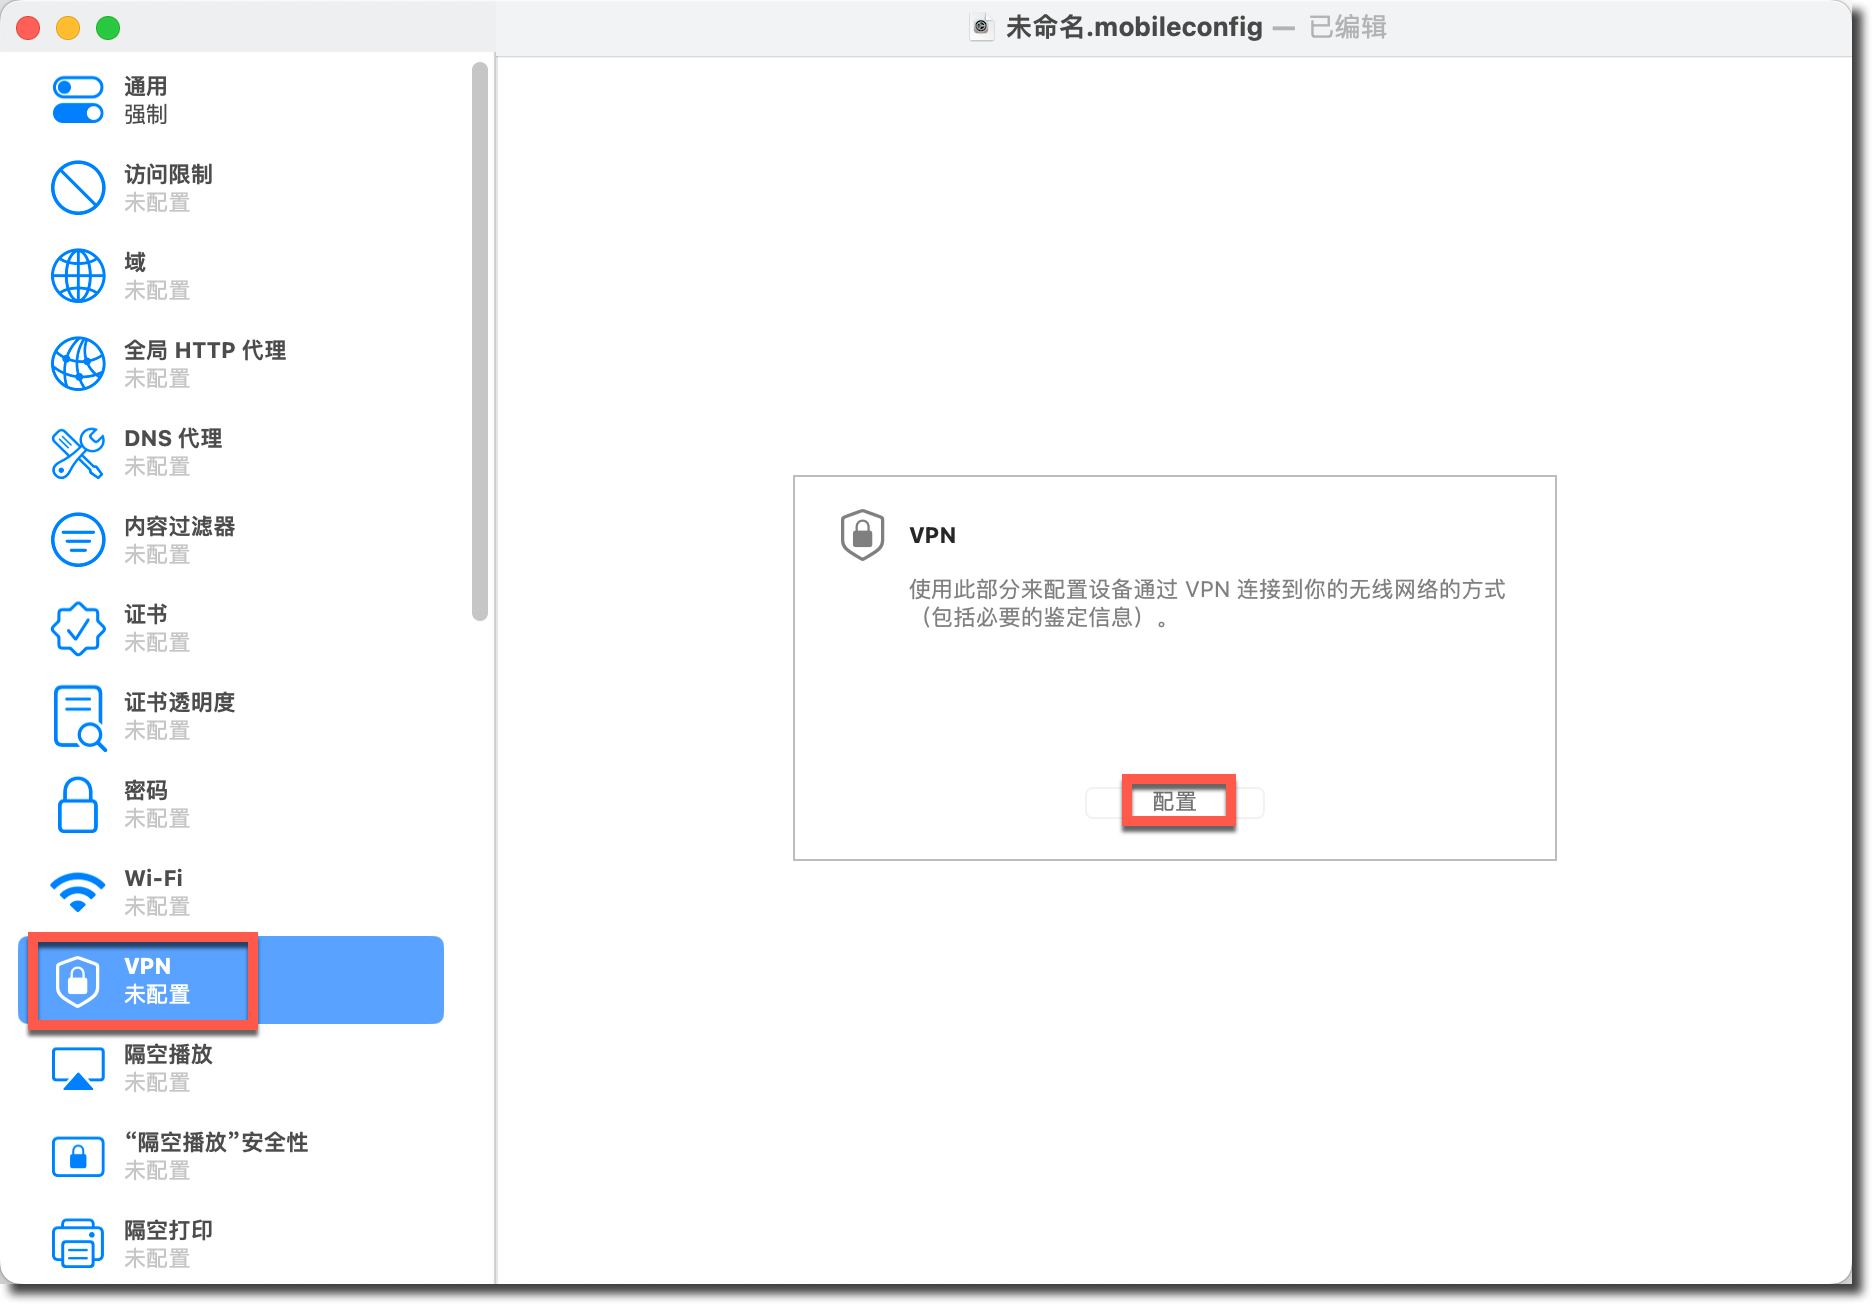Click the 未配置 status under 密码

click(157, 818)
